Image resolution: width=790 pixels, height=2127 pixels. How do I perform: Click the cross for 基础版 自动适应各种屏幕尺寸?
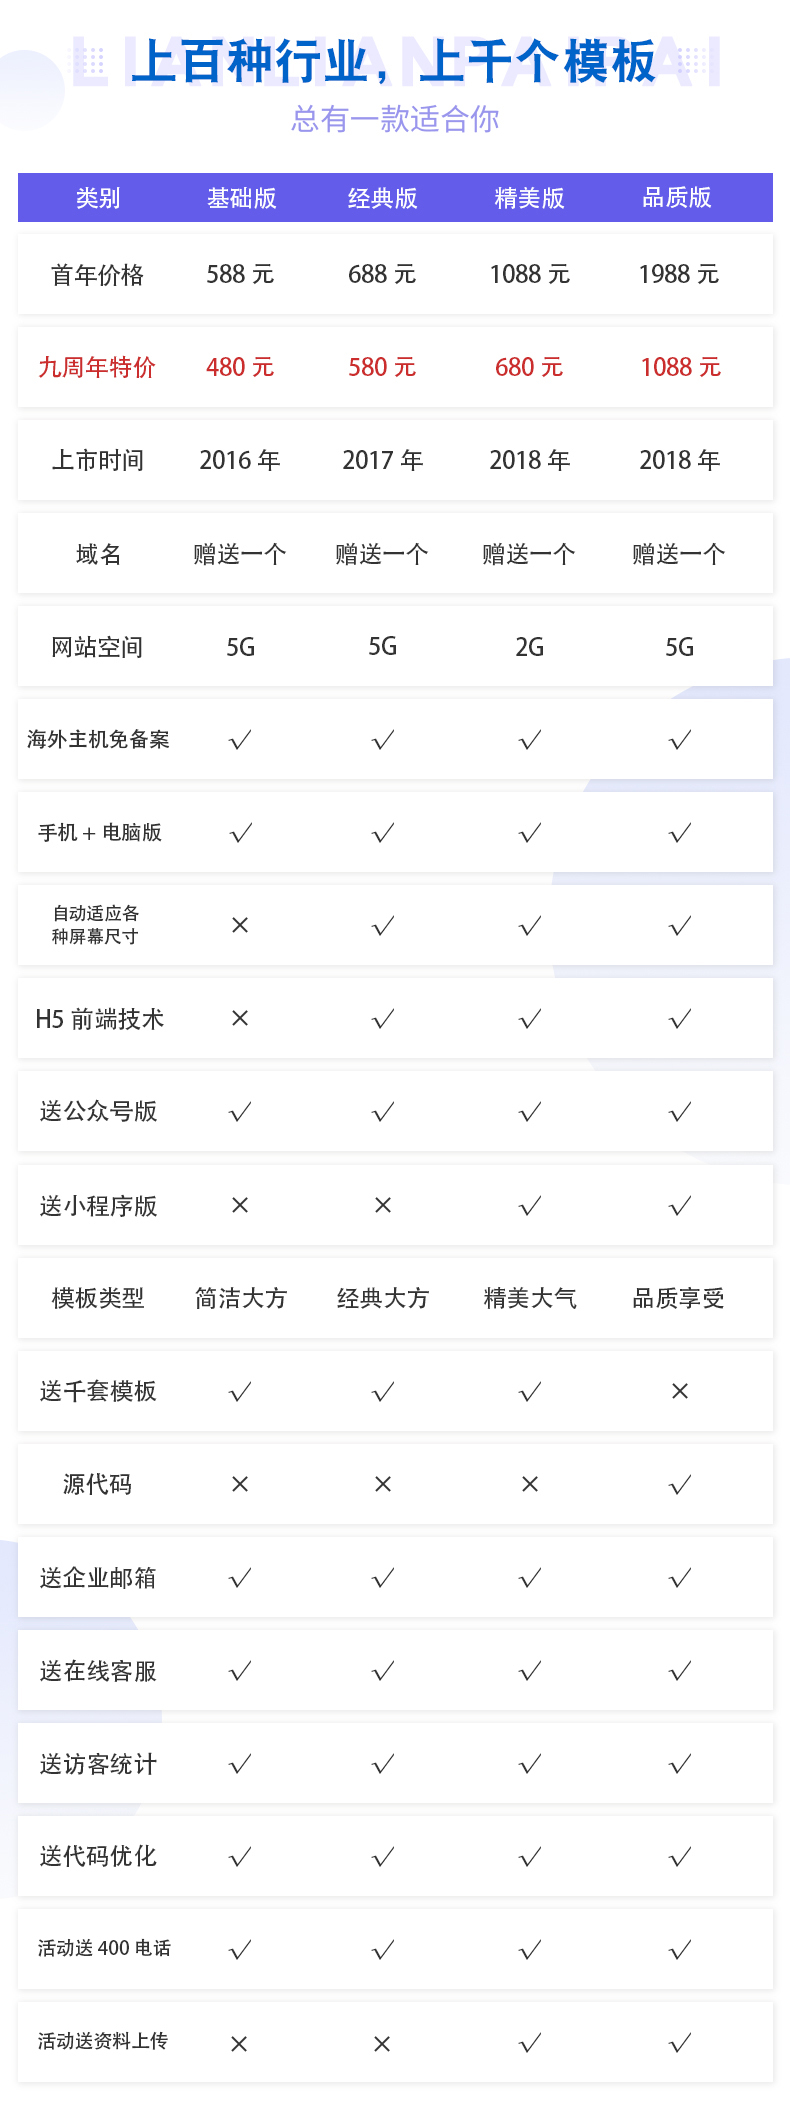240,925
